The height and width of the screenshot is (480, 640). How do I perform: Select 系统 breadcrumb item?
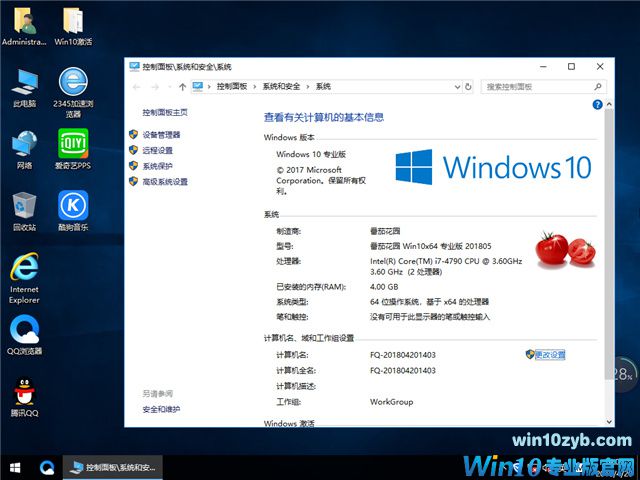pyautogui.click(x=323, y=87)
